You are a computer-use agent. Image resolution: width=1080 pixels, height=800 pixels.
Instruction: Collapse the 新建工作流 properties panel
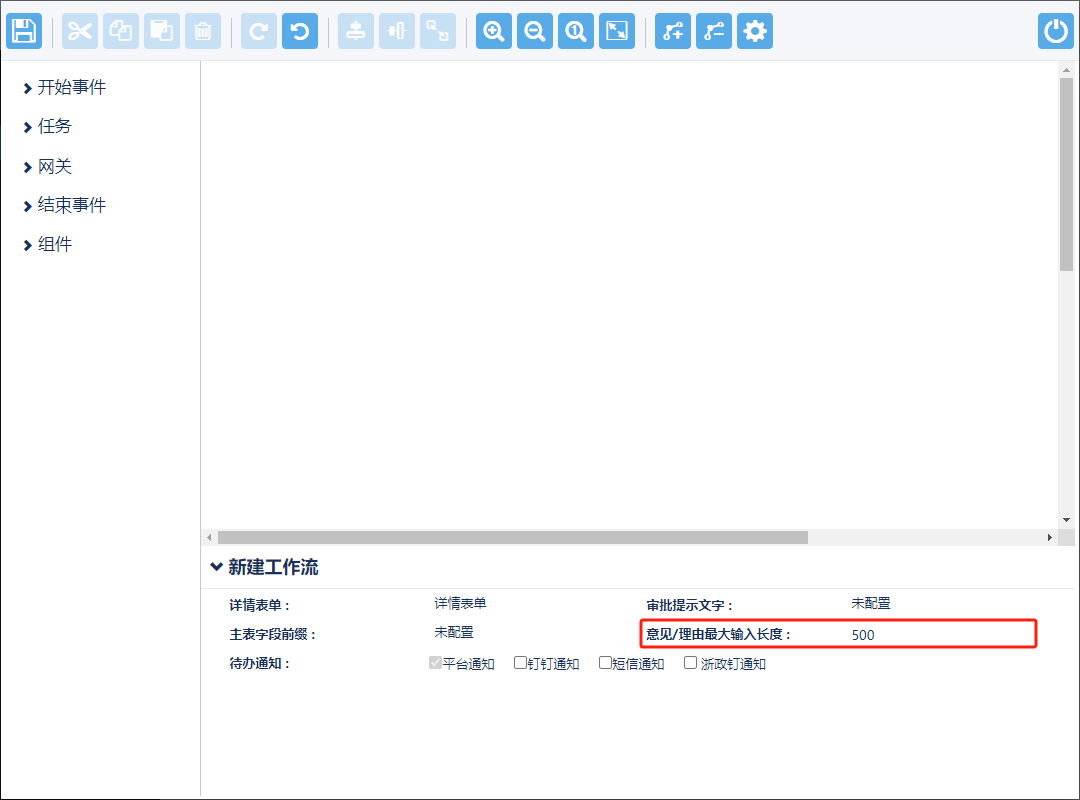(217, 567)
